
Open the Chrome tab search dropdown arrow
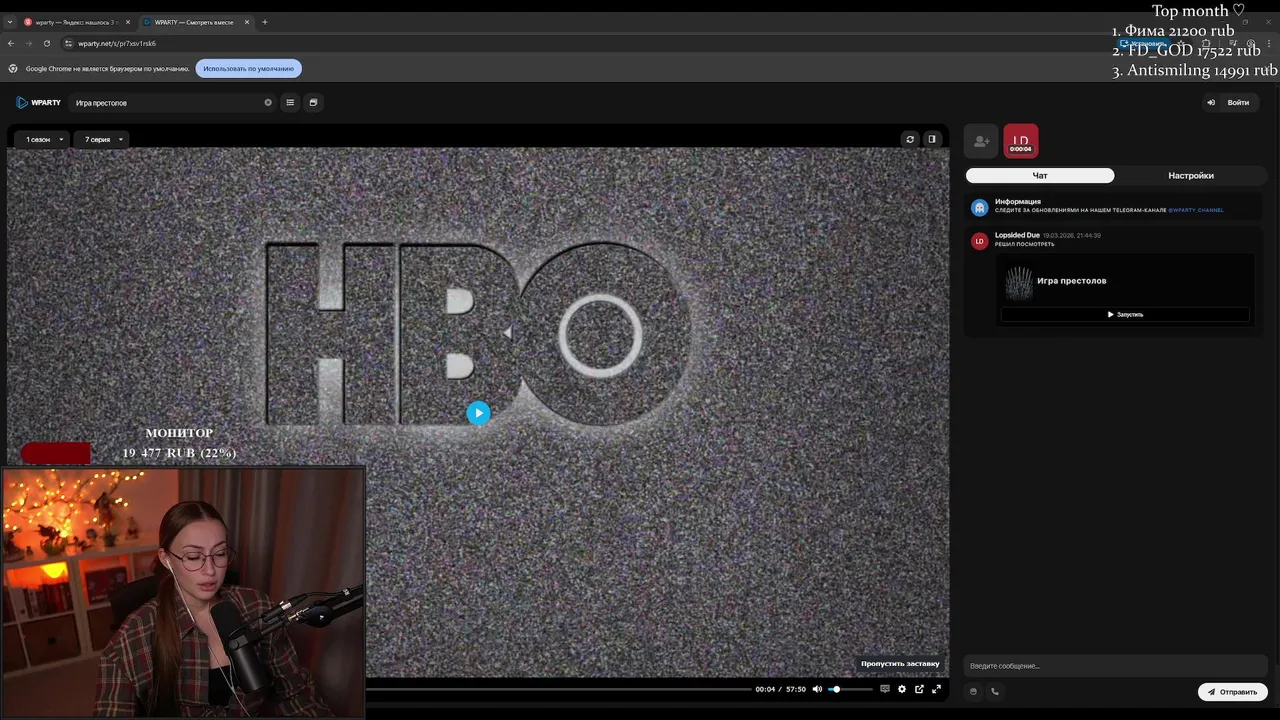[x=10, y=22]
